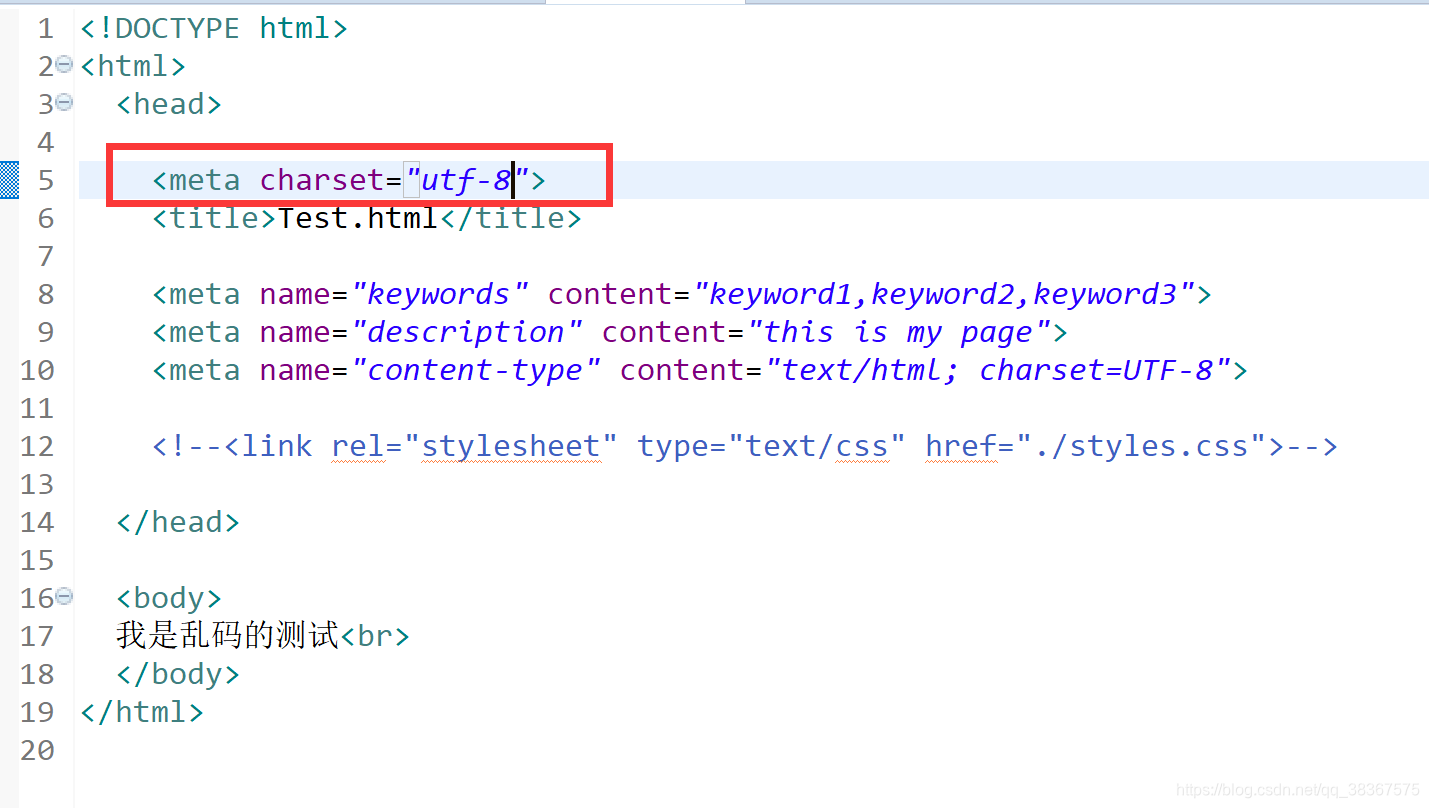Image resolution: width=1429 pixels, height=808 pixels.
Task: Click the "keyword1,keyword2,keyword3" content value
Action: [945, 294]
